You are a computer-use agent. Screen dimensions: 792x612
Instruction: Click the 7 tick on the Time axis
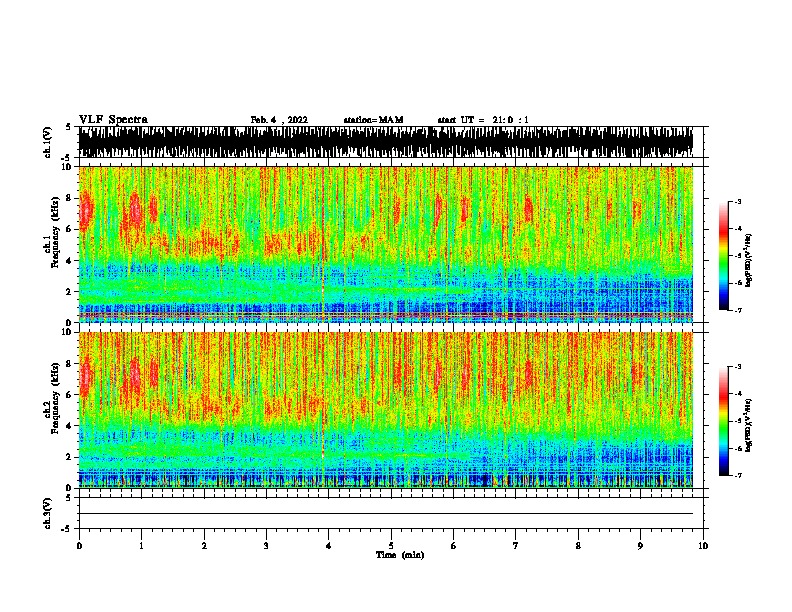point(516,545)
